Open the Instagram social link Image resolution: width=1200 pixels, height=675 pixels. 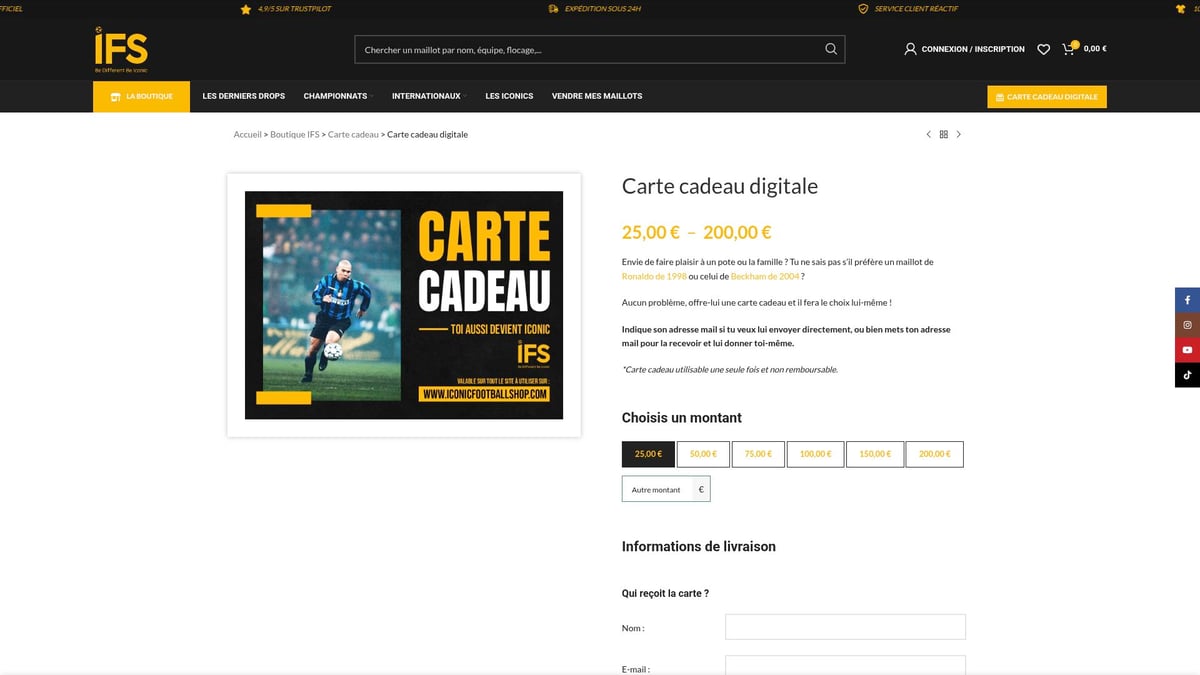coord(1187,325)
